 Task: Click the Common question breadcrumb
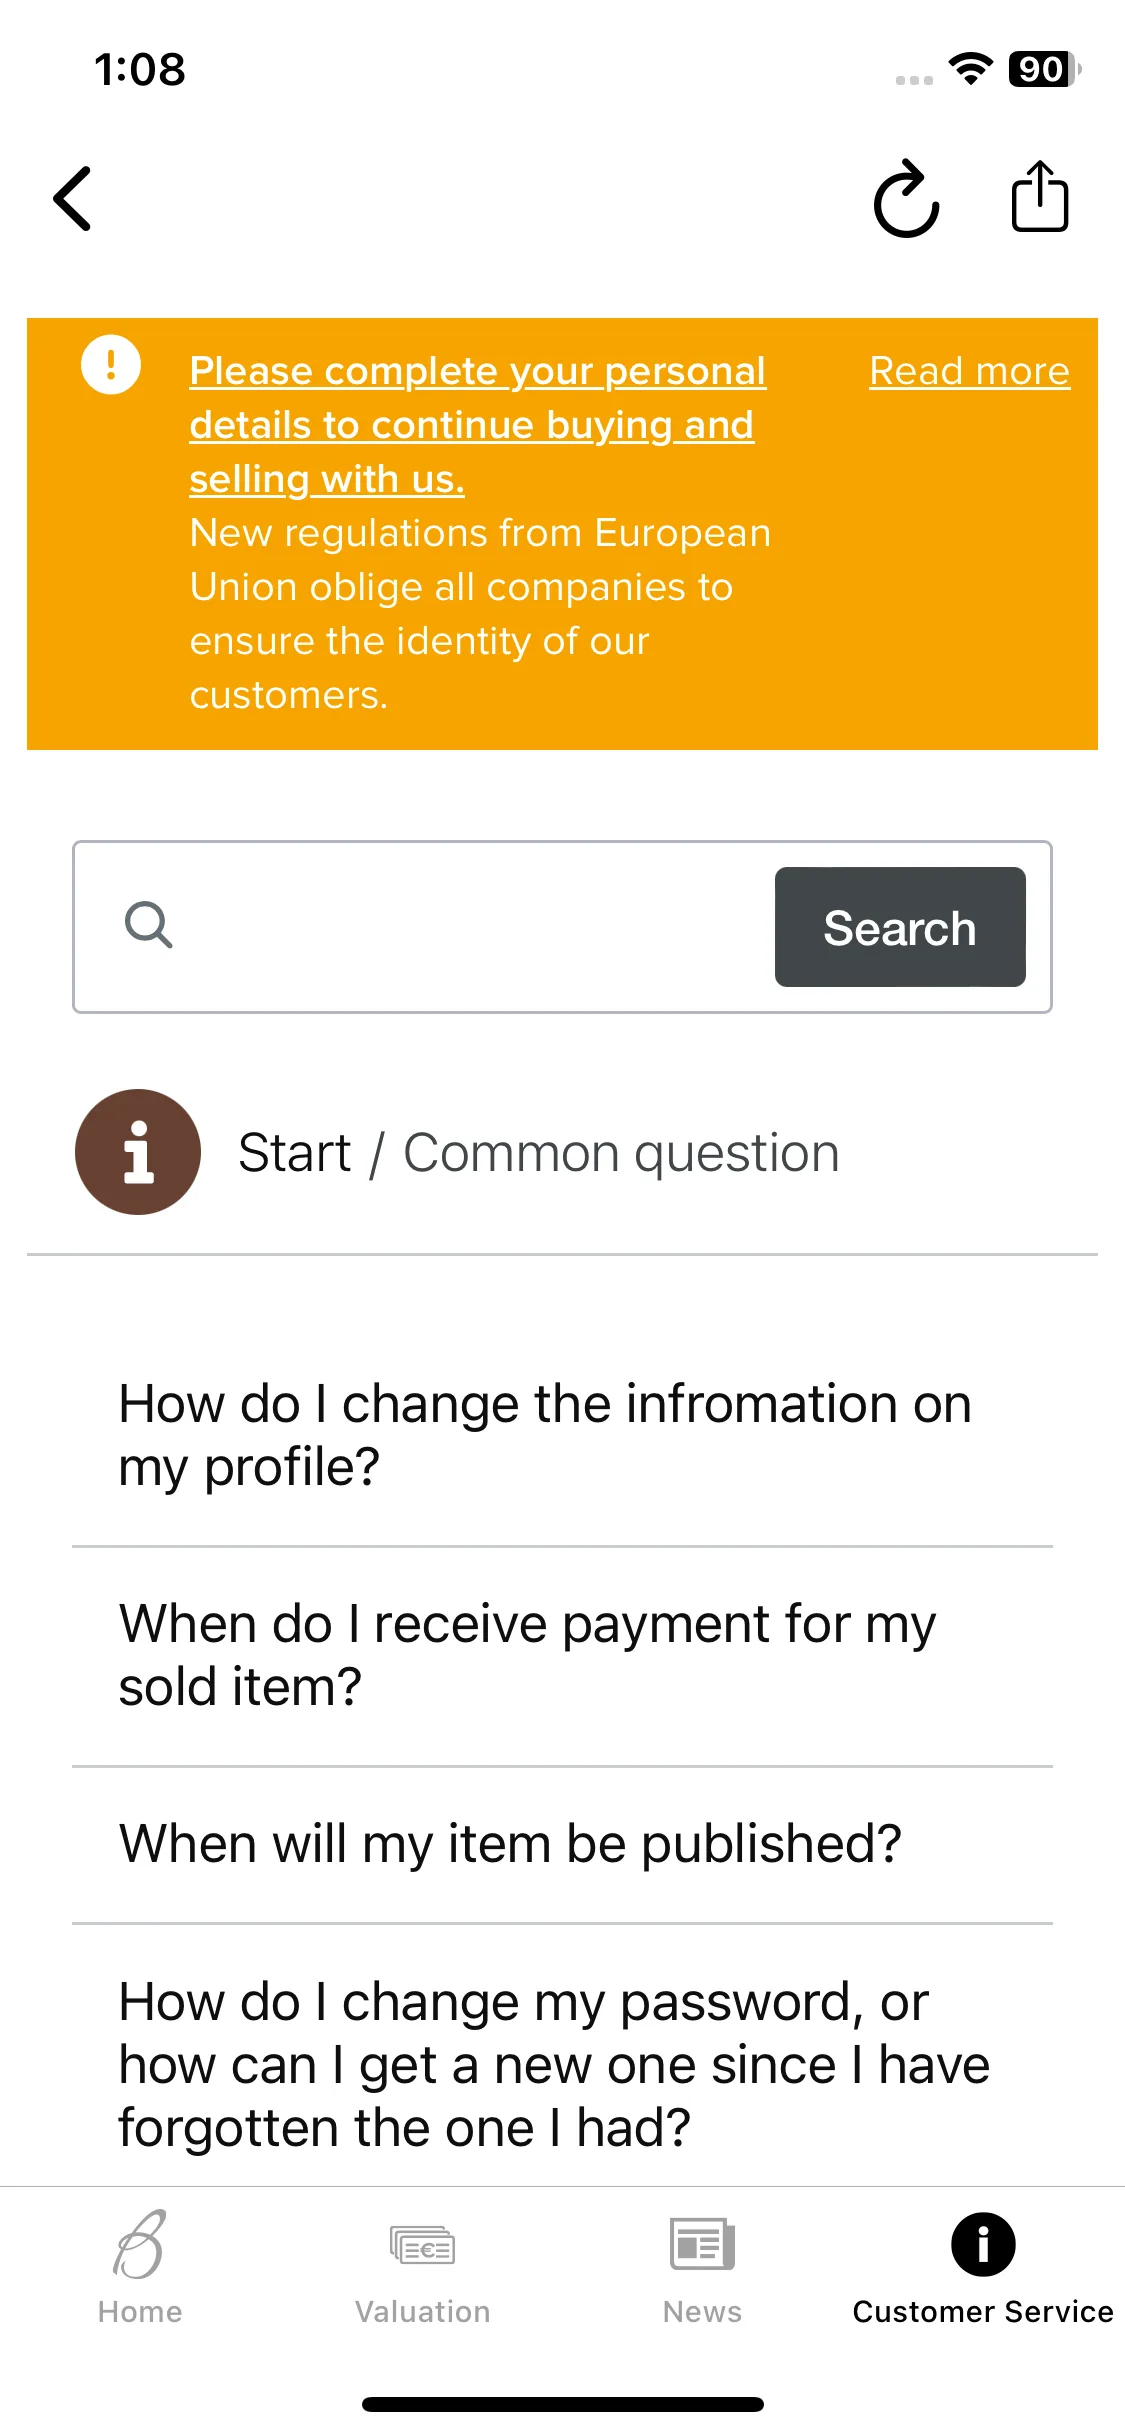pyautogui.click(x=621, y=1153)
